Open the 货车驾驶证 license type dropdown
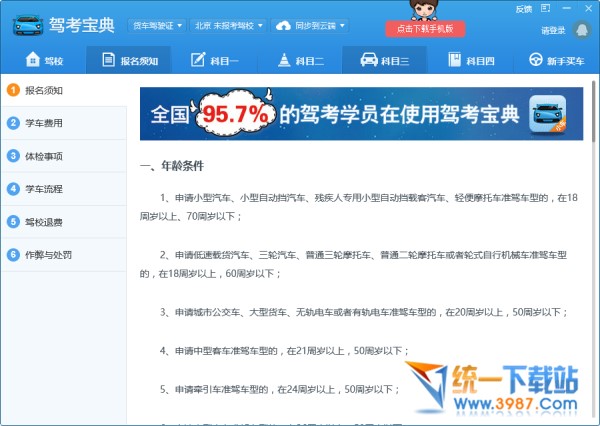This screenshot has height=426, width=600. 157,26
